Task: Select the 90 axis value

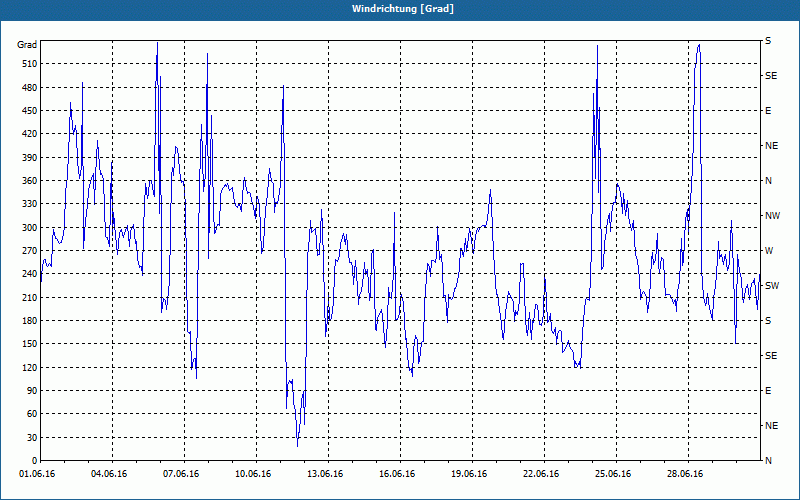Action: 32,391
